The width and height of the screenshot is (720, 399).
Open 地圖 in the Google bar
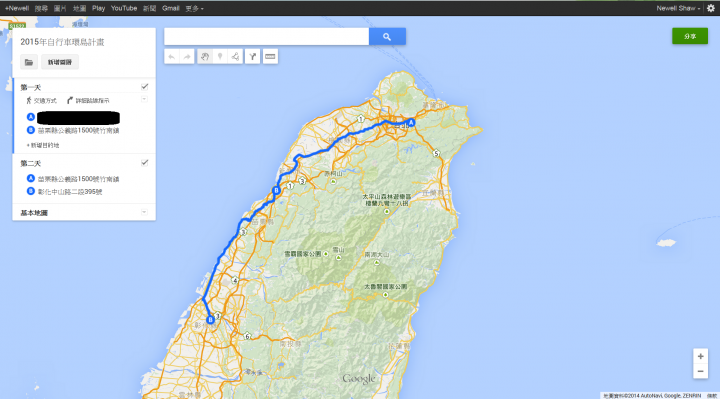point(79,8)
